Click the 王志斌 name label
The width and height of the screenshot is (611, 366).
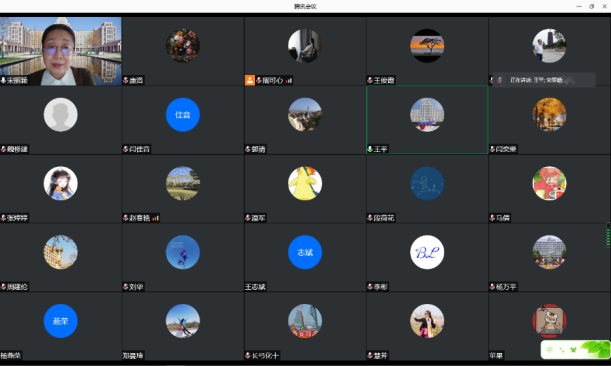click(255, 287)
